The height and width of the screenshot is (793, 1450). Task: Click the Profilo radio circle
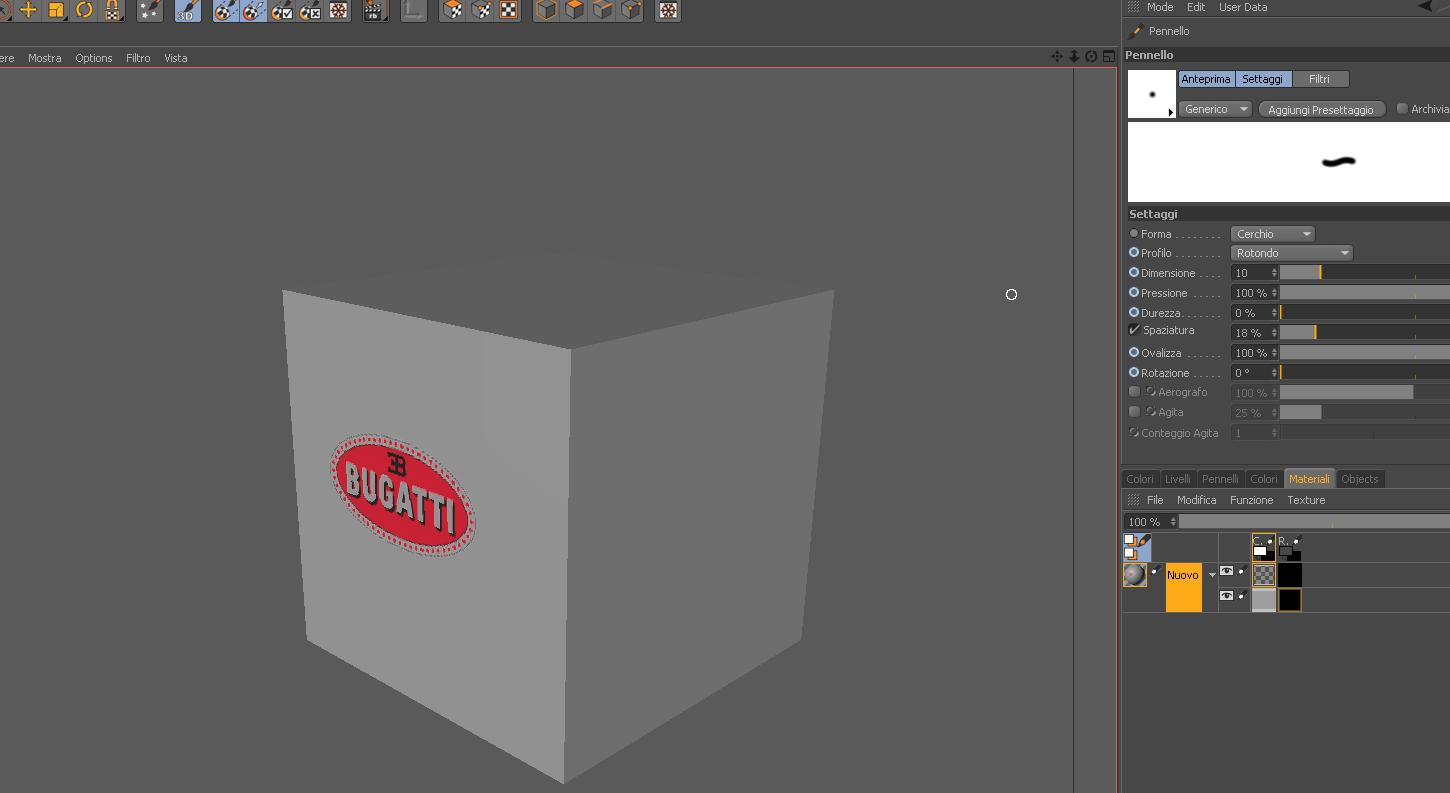(1134, 253)
